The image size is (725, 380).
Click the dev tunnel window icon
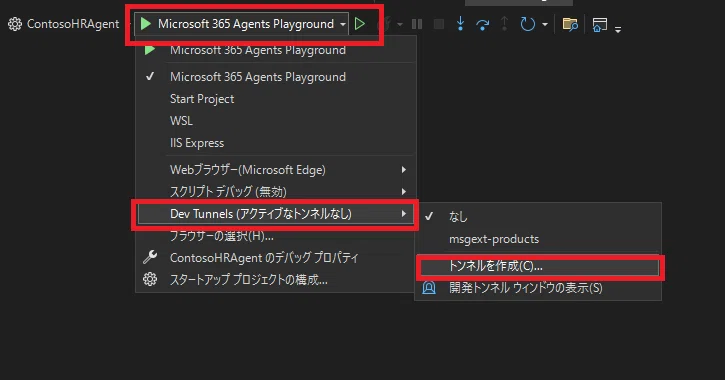429,288
